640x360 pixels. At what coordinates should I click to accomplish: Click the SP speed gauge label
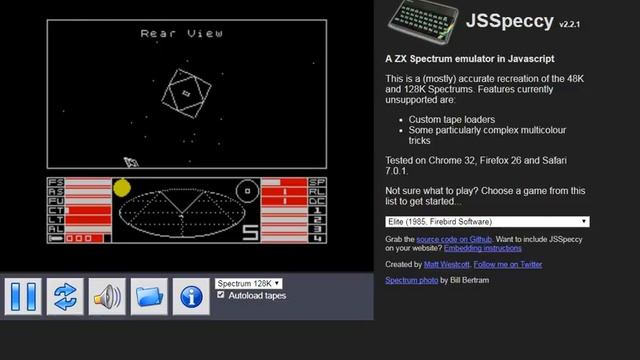(x=317, y=182)
